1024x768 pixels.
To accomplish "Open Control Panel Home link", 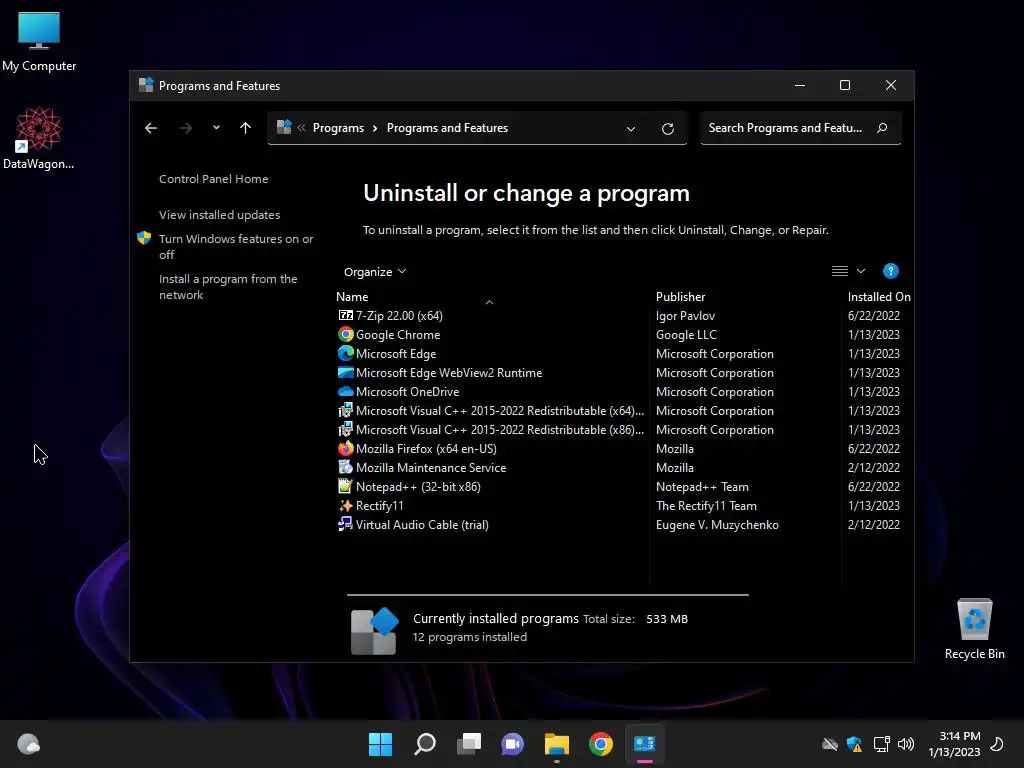I will point(214,179).
